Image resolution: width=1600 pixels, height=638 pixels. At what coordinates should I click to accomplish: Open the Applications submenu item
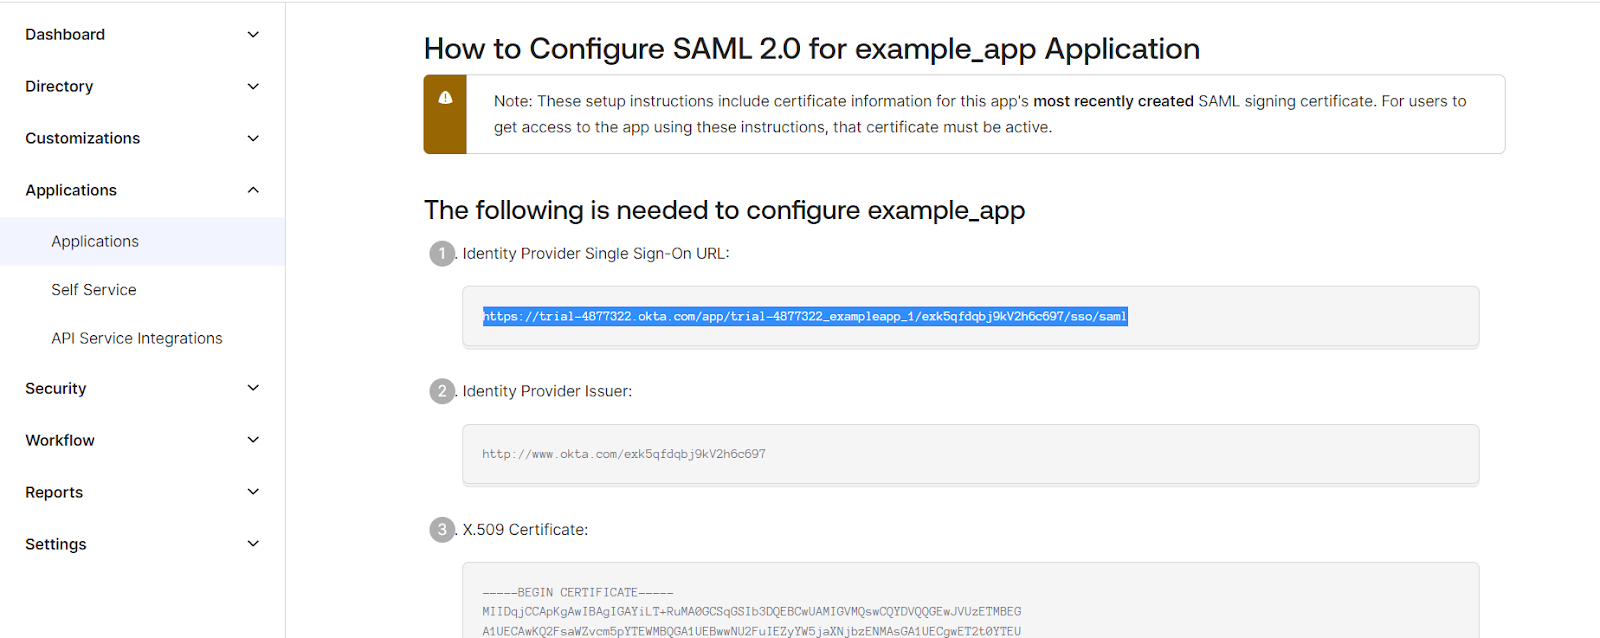95,242
